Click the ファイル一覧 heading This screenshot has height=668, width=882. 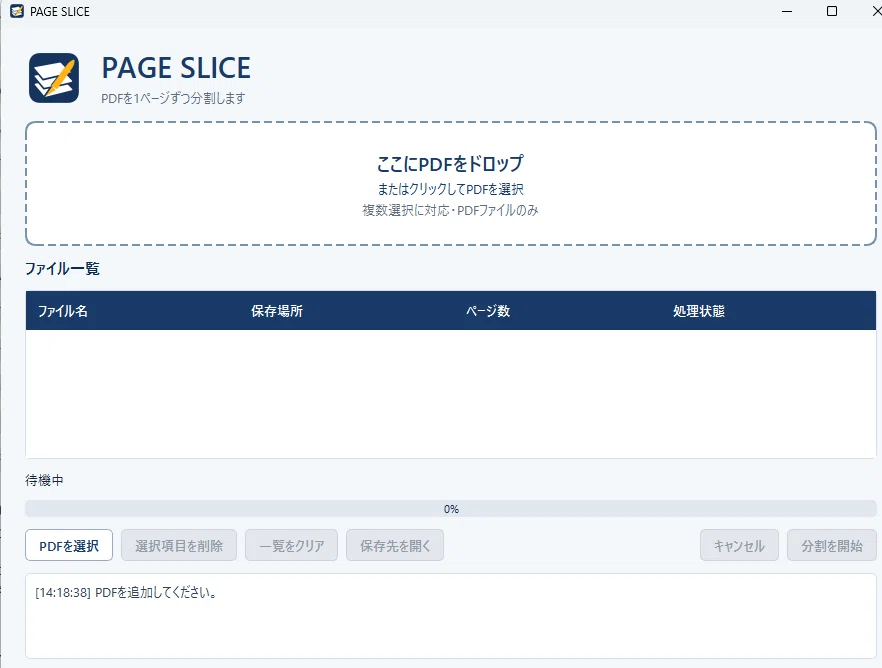coord(62,269)
